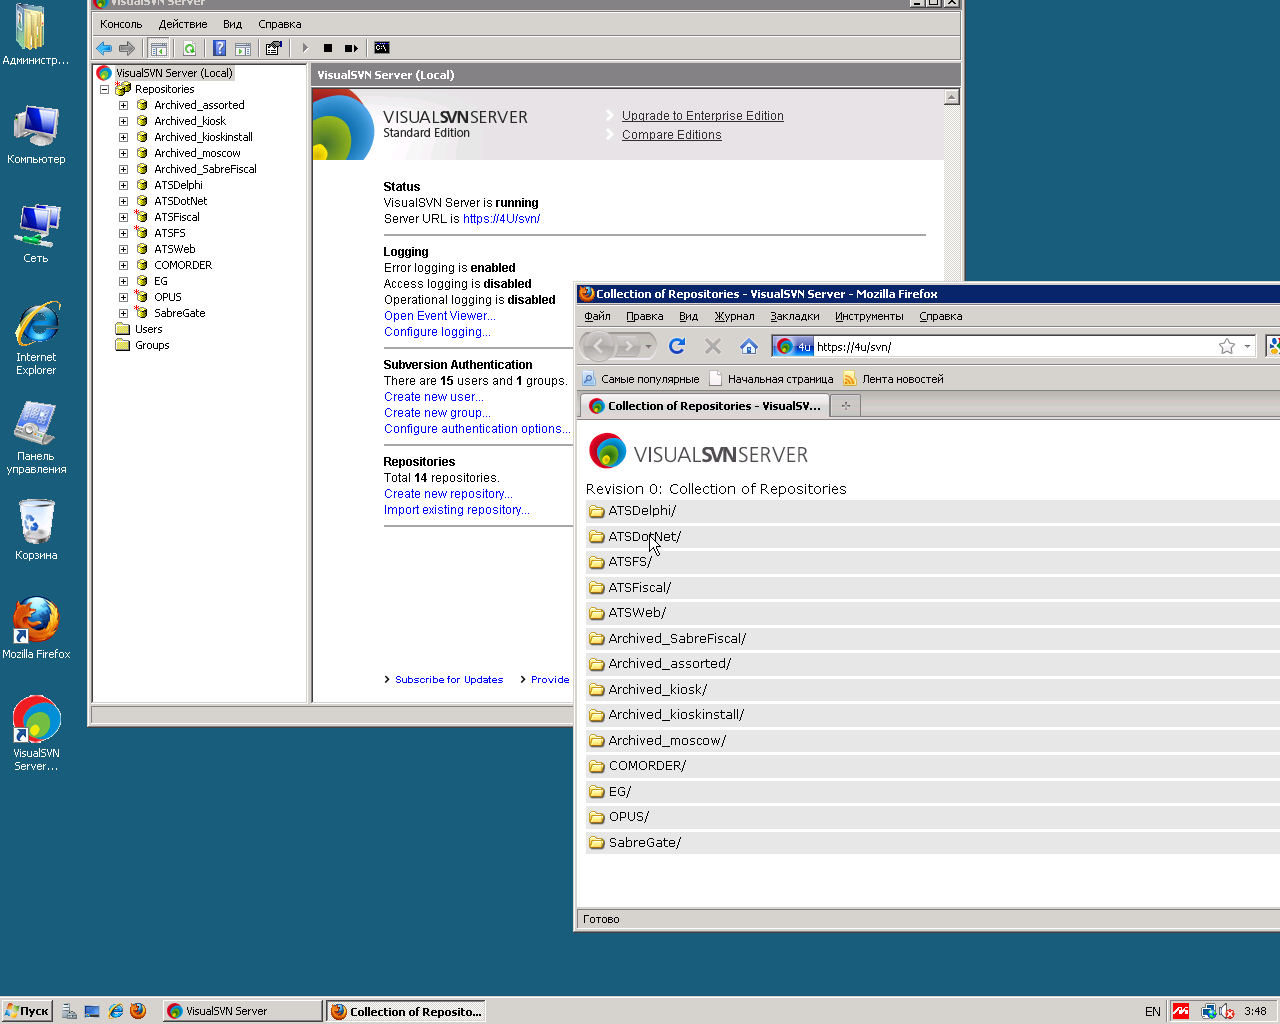
Task: Click the Properties icon in the console toolbar
Action: pos(274,48)
